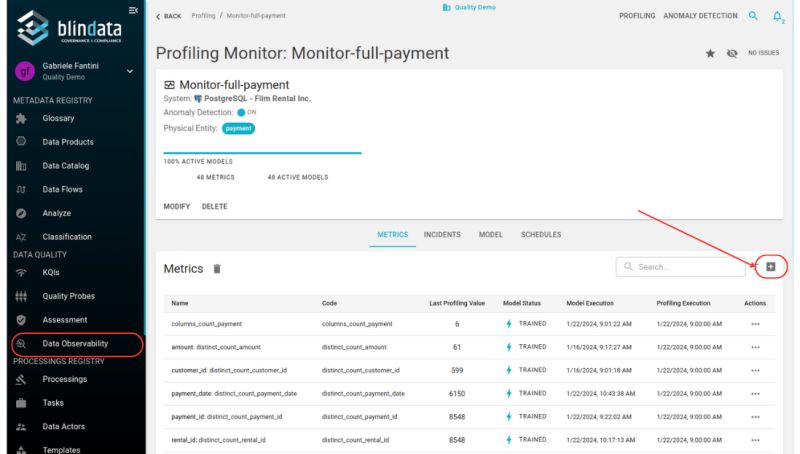Go back with the Back button
Viewport: 800px width, 454px height.
pos(168,16)
